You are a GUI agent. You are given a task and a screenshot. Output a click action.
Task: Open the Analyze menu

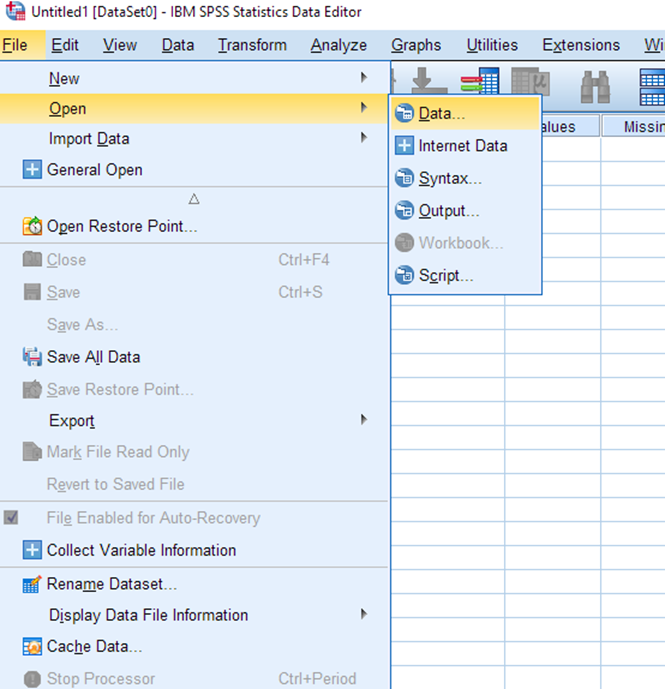339,45
